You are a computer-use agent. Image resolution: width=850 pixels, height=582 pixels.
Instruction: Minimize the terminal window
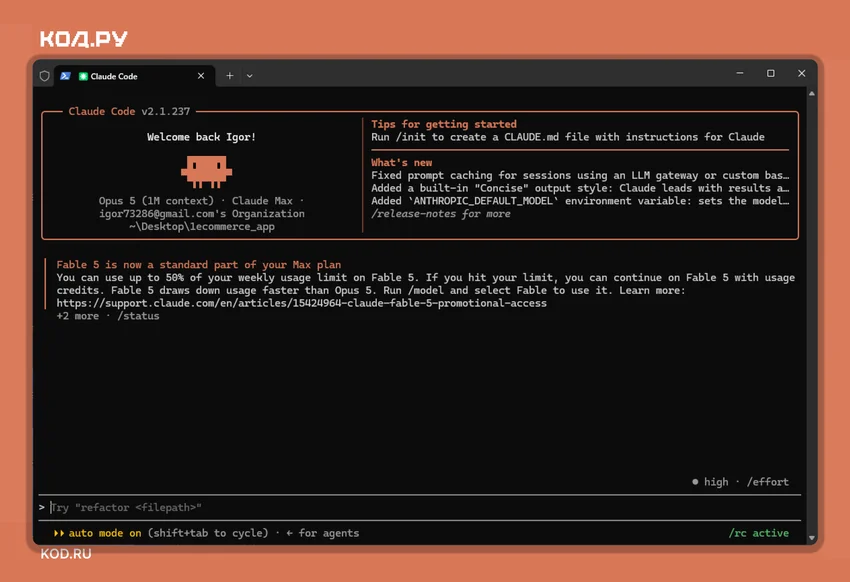pyautogui.click(x=740, y=73)
